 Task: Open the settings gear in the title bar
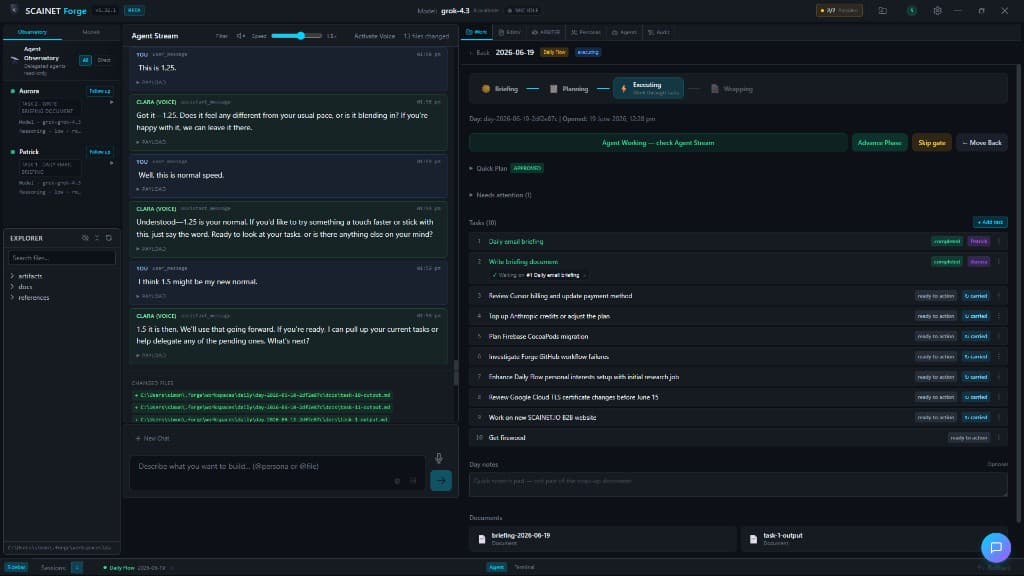(x=937, y=10)
